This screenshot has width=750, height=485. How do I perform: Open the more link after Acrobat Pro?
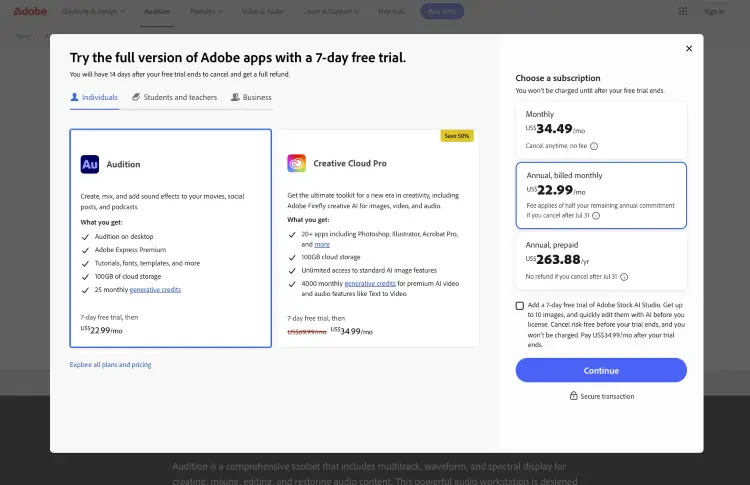pos(322,244)
